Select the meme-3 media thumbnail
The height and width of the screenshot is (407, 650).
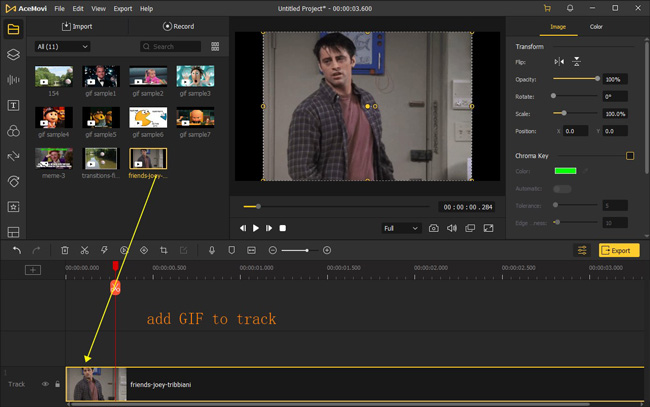pyautogui.click(x=54, y=159)
